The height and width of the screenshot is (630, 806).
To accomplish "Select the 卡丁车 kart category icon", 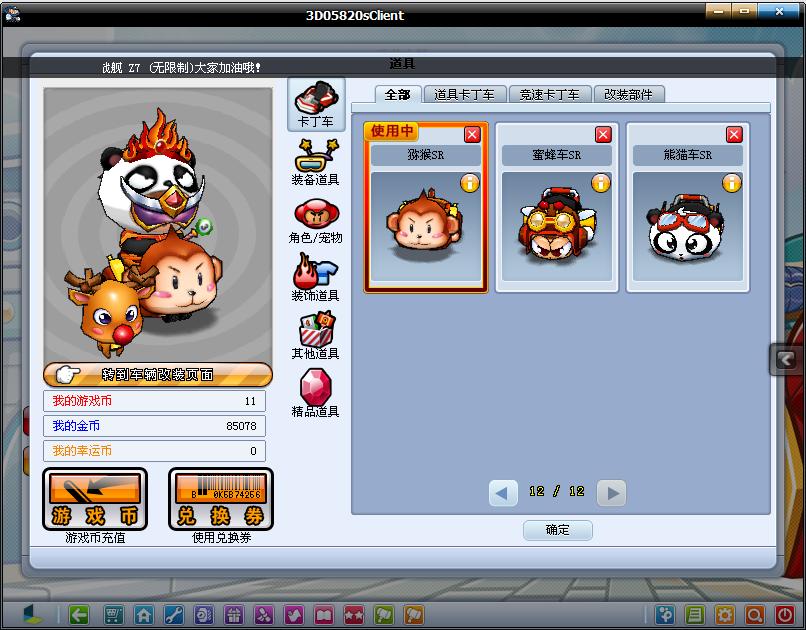I will [316, 104].
